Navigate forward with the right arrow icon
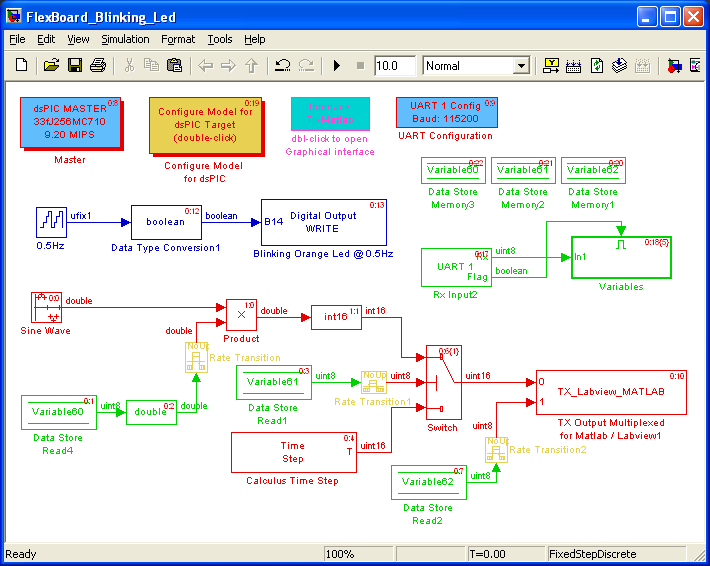The image size is (710, 566). 228,66
